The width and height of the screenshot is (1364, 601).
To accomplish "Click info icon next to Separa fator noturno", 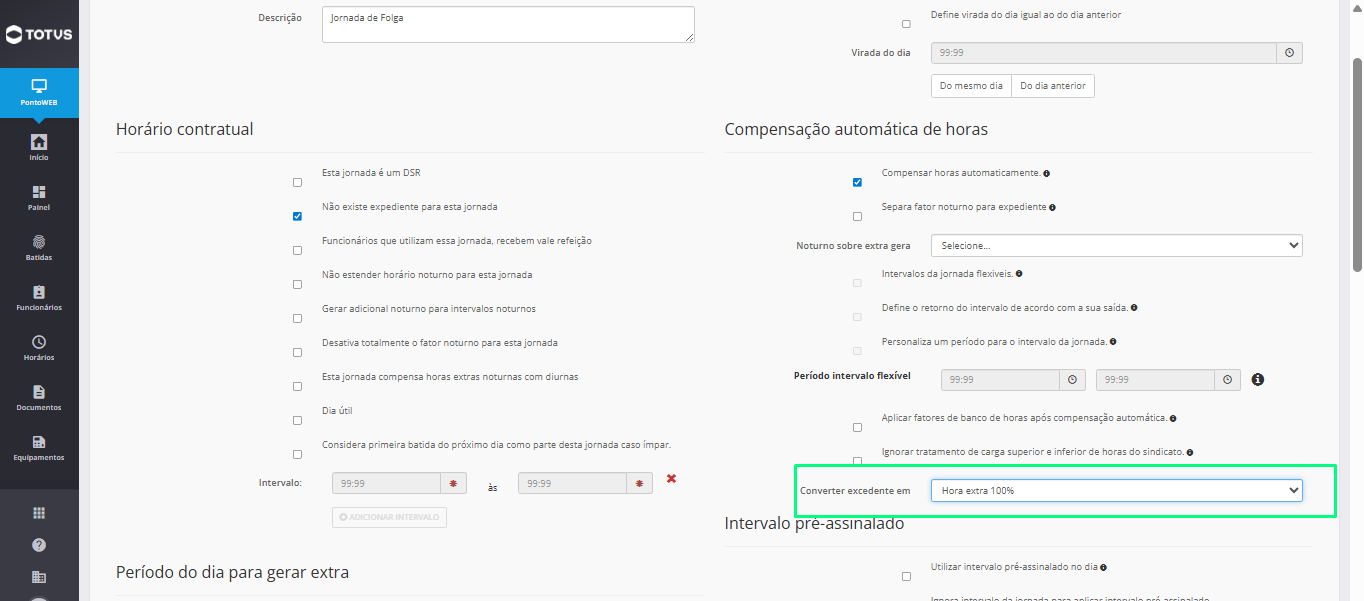I will pos(1053,208).
